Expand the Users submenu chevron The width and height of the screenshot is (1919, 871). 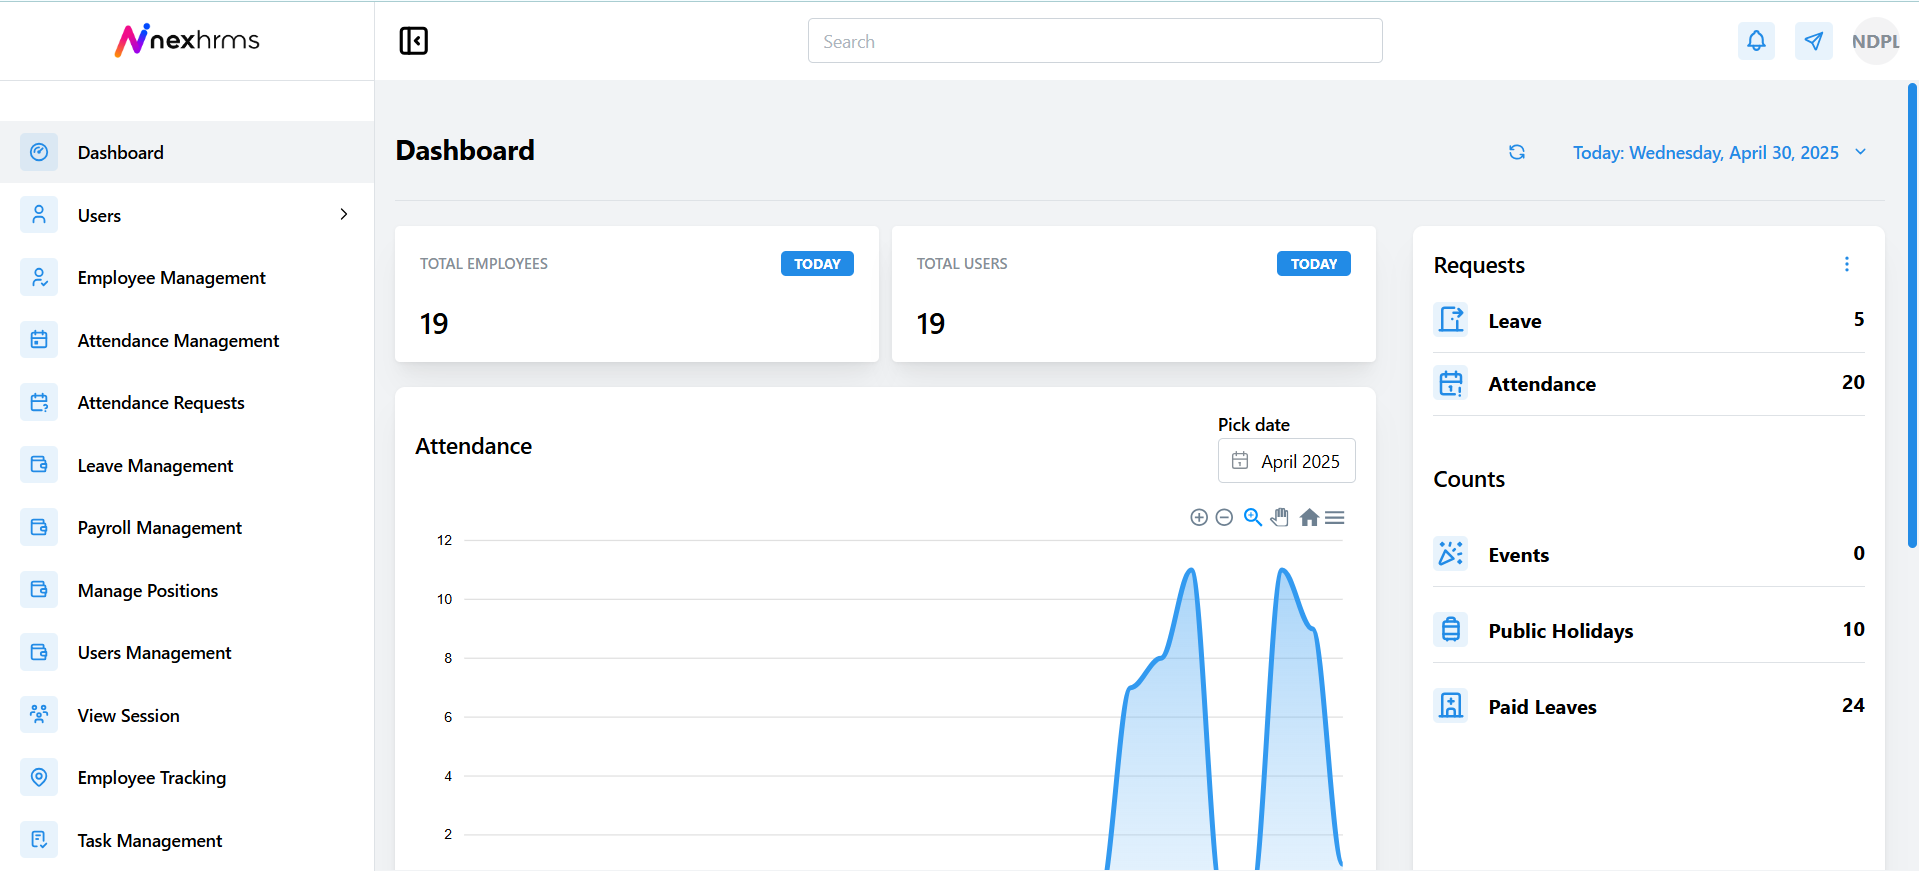[x=344, y=214]
